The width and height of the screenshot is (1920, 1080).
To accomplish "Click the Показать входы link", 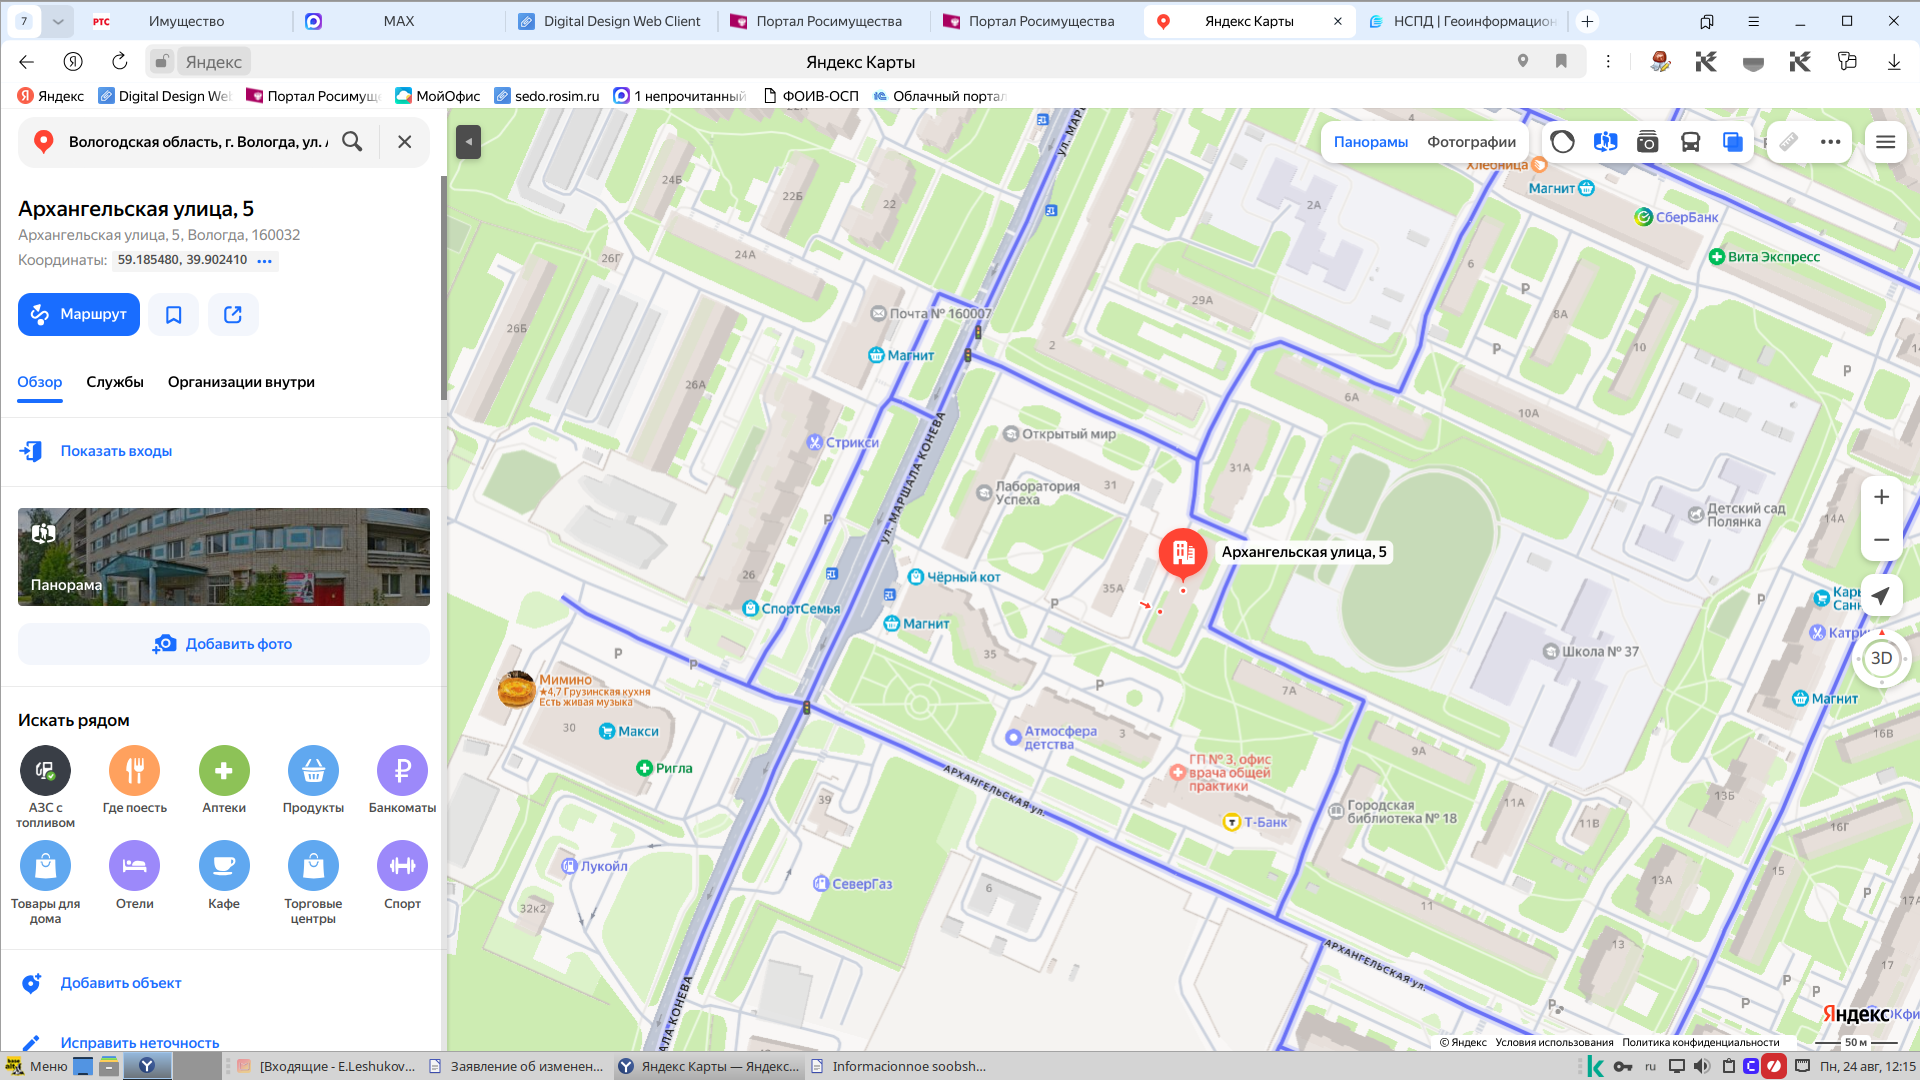I will pos(116,451).
